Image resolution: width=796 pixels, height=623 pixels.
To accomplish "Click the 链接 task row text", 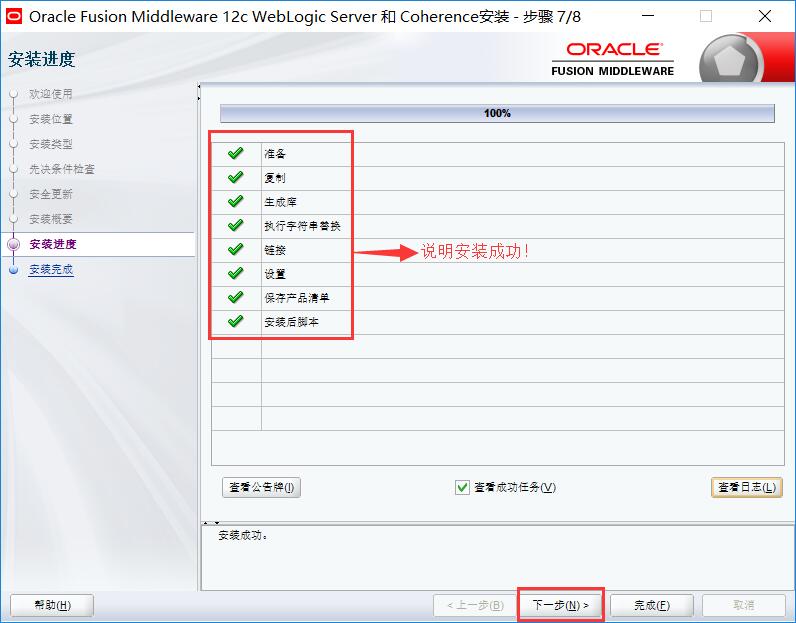I will [x=275, y=250].
